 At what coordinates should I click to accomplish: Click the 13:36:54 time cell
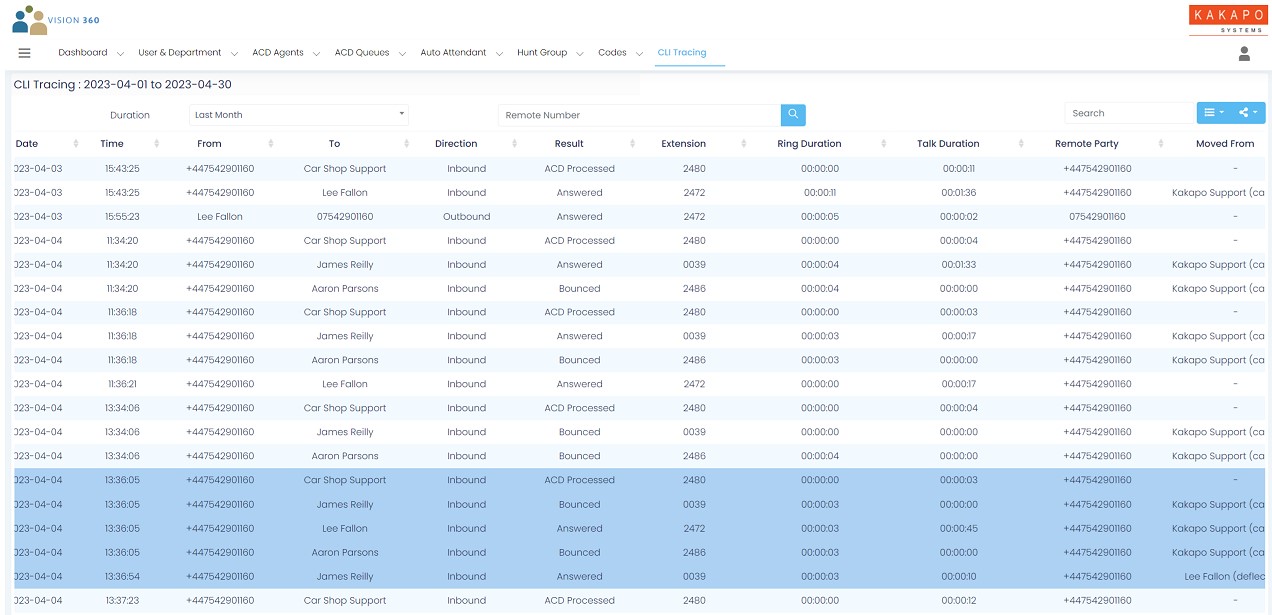coord(121,577)
